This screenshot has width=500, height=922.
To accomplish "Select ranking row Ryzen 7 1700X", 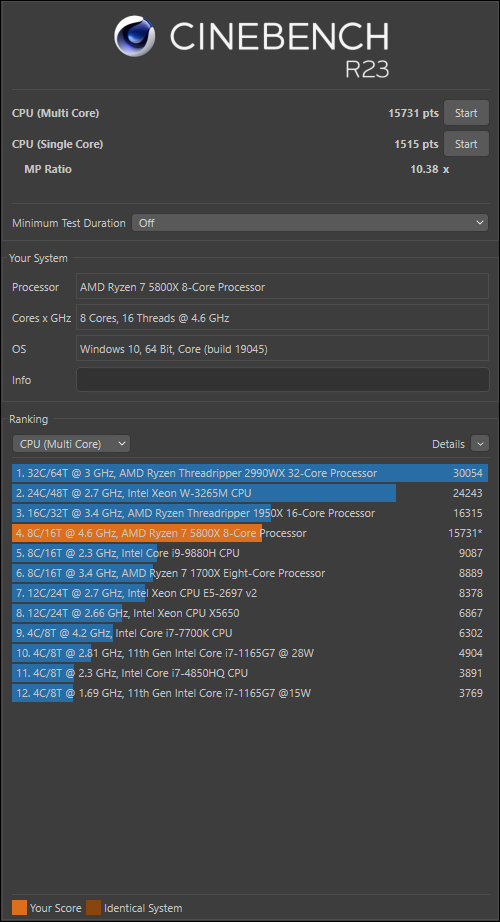I will [x=250, y=573].
